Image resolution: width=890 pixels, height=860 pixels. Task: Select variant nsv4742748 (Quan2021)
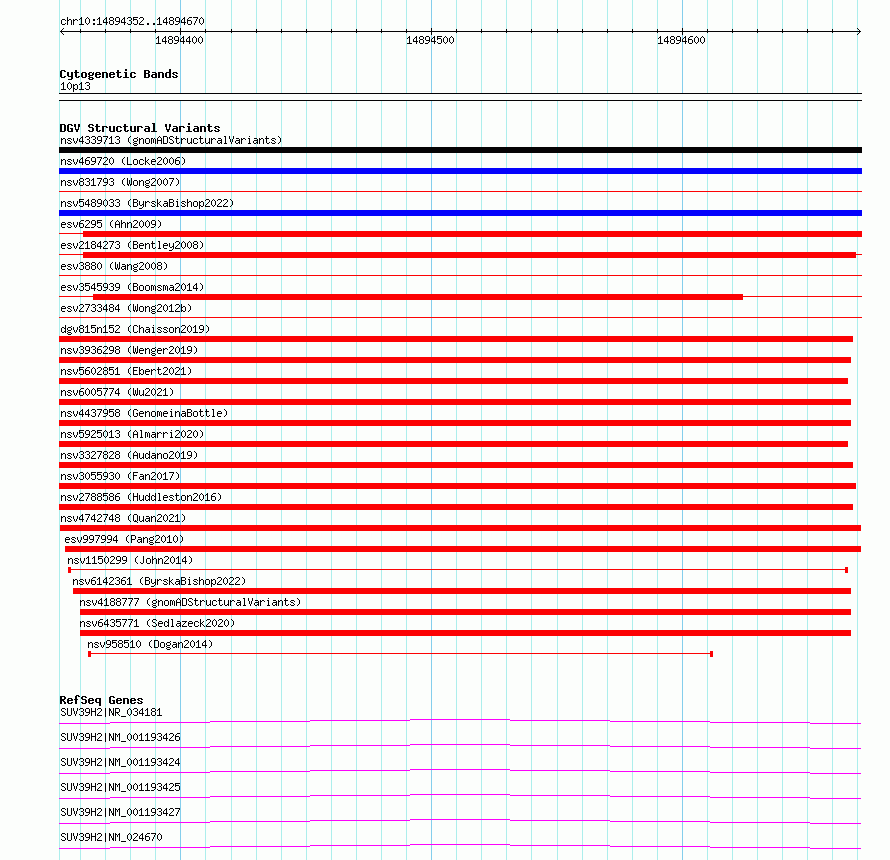(x=123, y=518)
